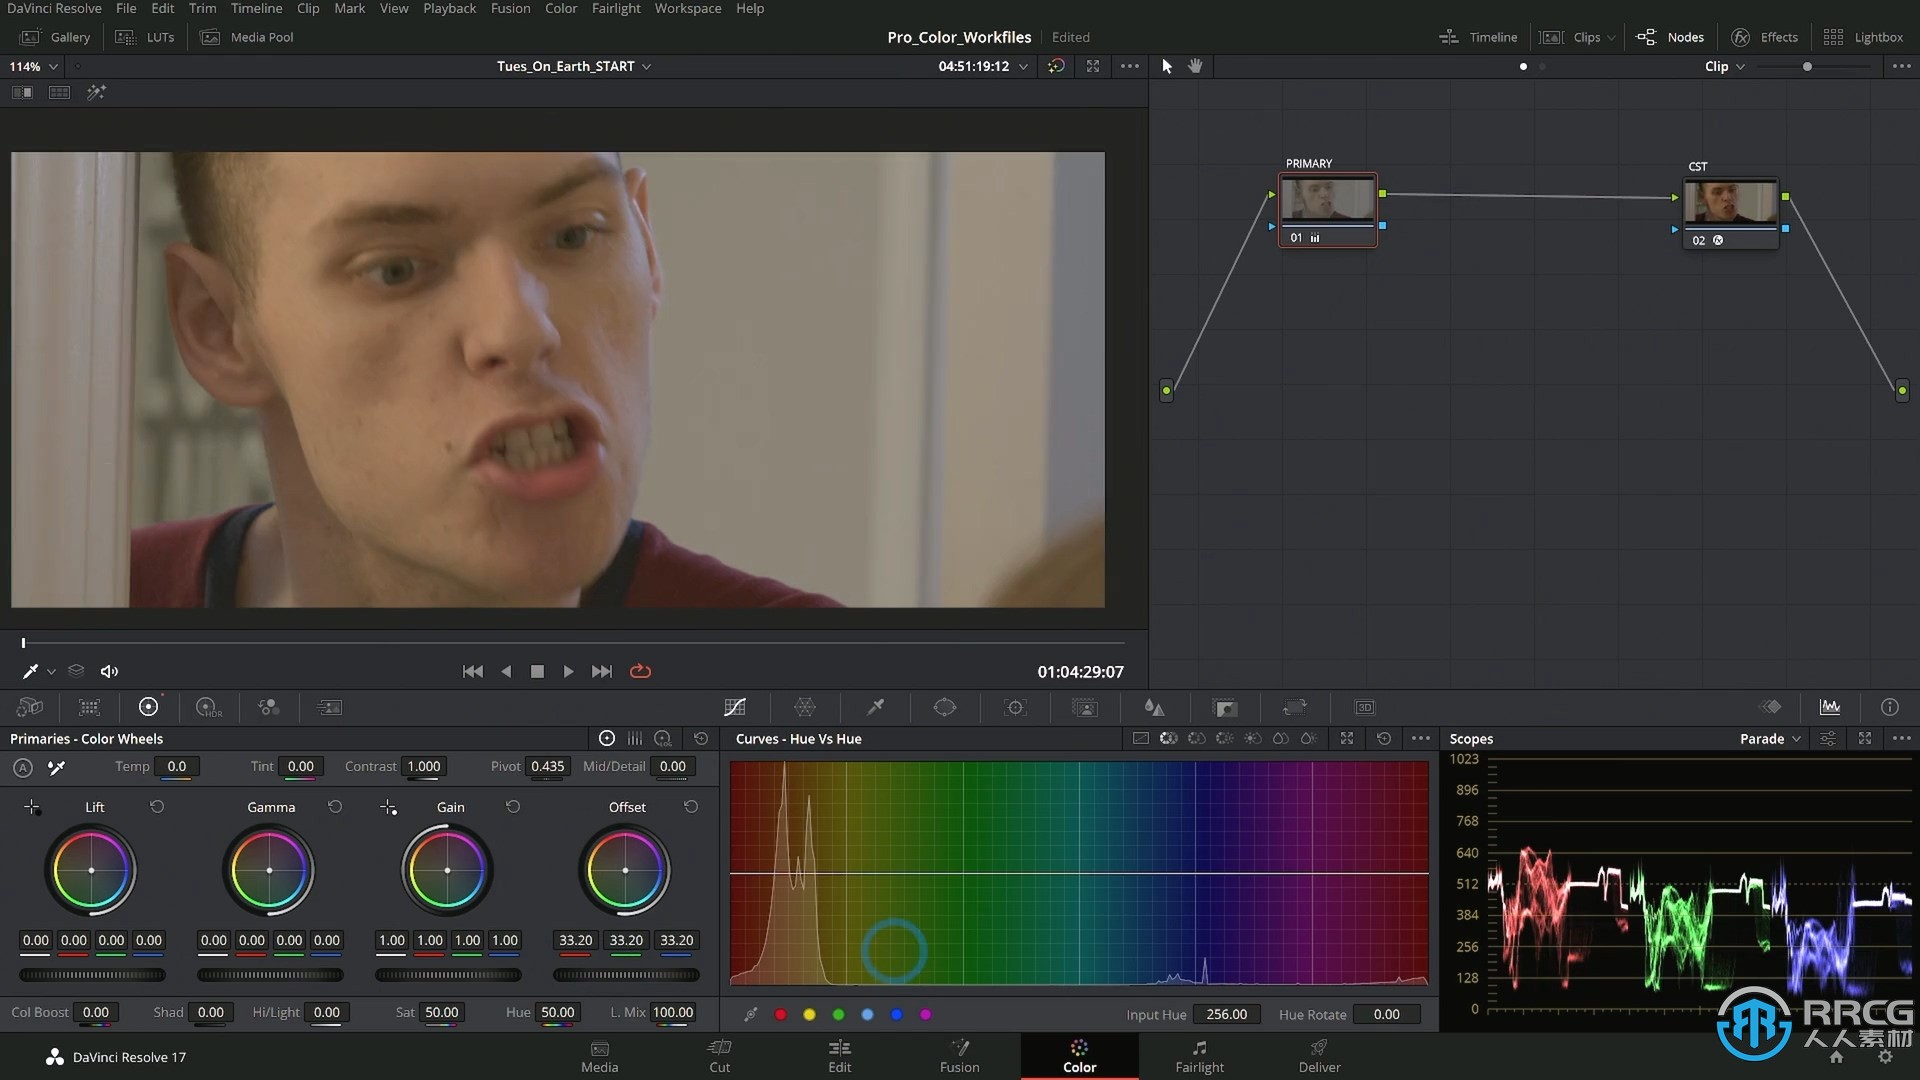Select the Fusion tab at the bottom
1920x1080 pixels.
(x=959, y=1055)
